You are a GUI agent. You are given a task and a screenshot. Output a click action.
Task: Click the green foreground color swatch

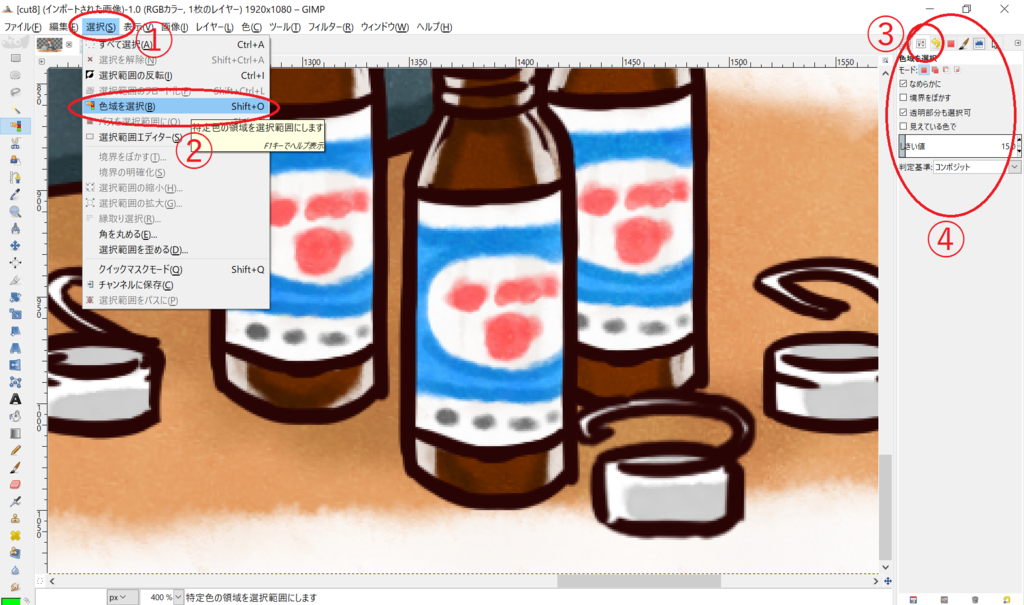coord(10,600)
